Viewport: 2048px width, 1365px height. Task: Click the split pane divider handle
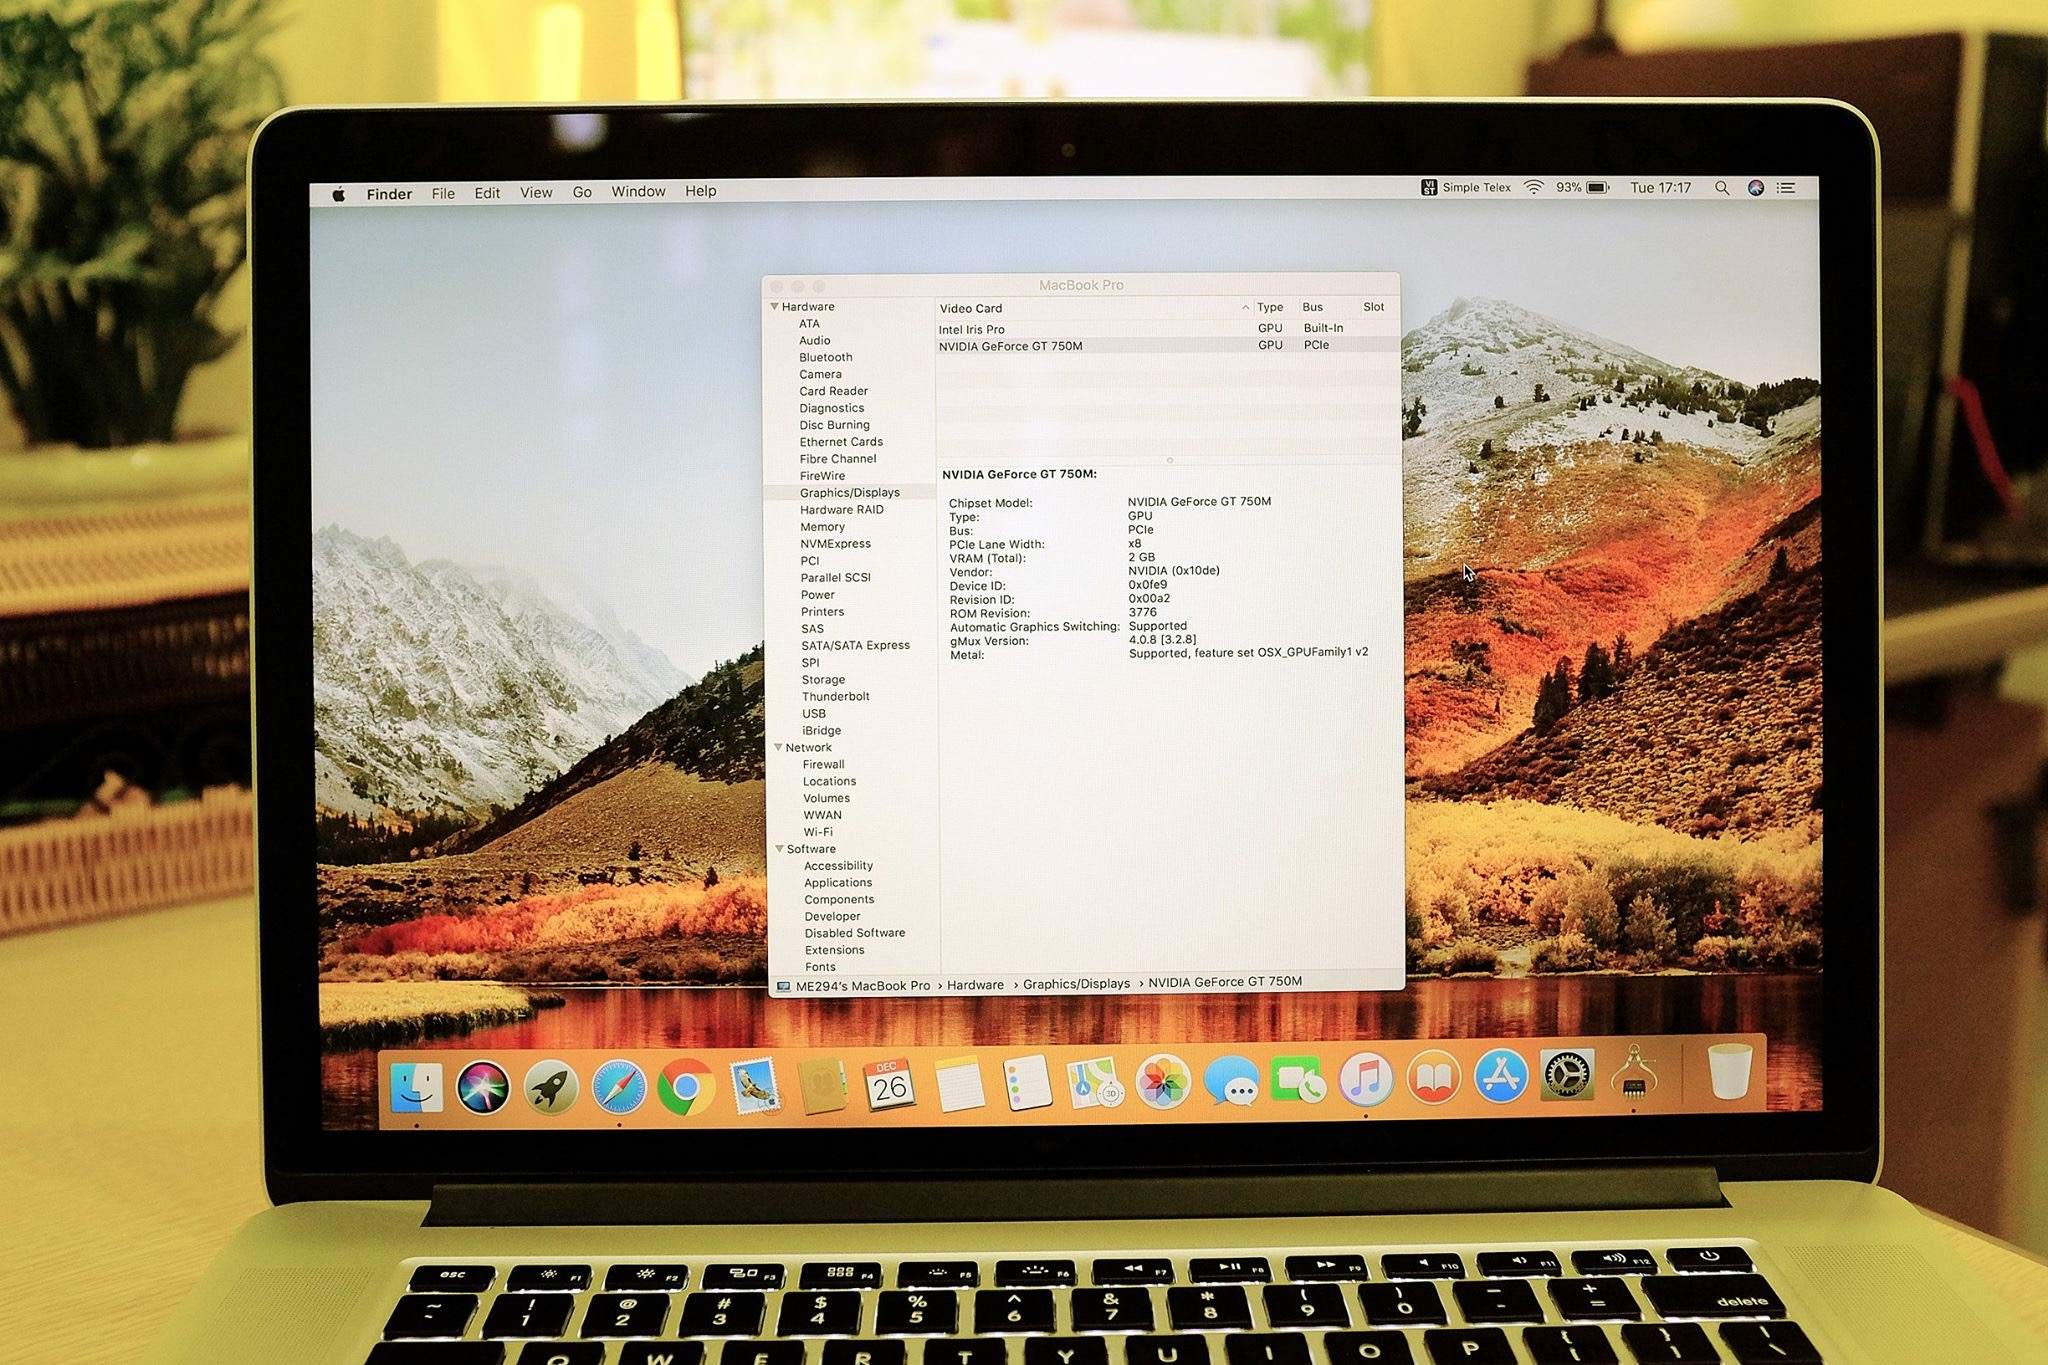tap(1169, 460)
